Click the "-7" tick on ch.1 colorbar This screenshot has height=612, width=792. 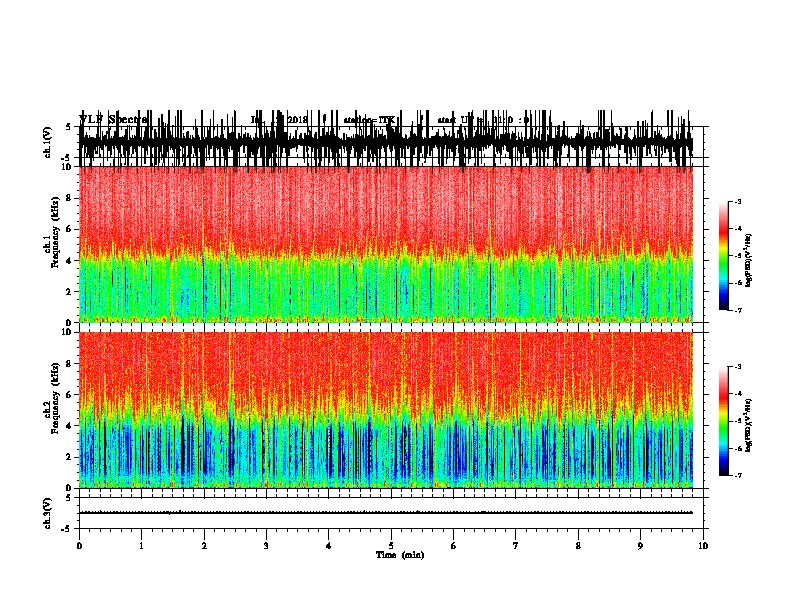tap(737, 310)
